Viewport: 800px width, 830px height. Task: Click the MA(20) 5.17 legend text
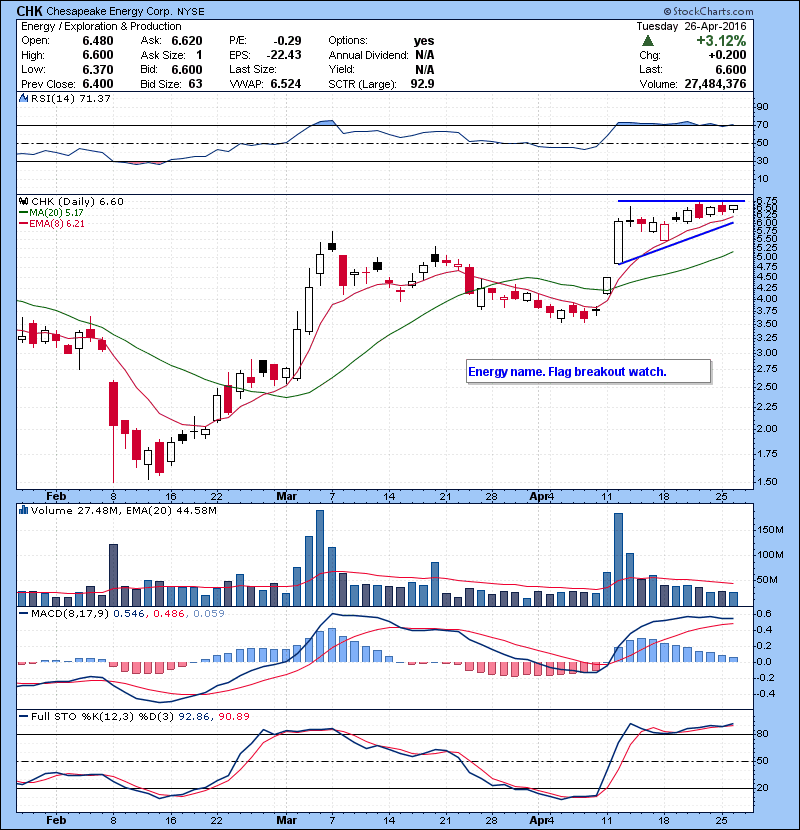tap(56, 212)
